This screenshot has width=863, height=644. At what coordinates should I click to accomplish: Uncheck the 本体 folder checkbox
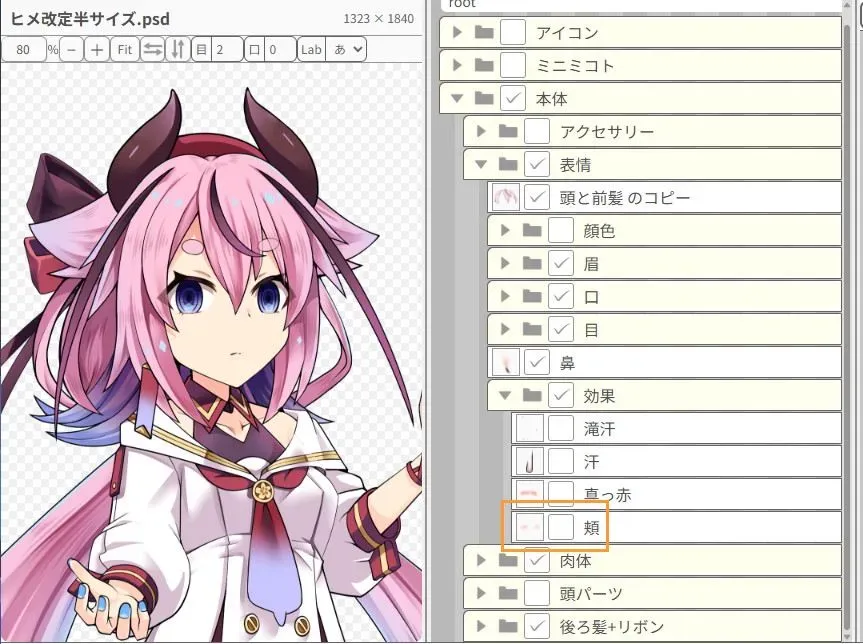[x=512, y=99]
